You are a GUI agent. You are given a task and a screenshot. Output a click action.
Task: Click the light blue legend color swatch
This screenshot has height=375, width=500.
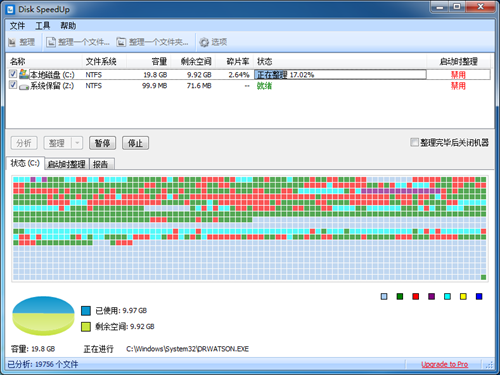[384, 296]
